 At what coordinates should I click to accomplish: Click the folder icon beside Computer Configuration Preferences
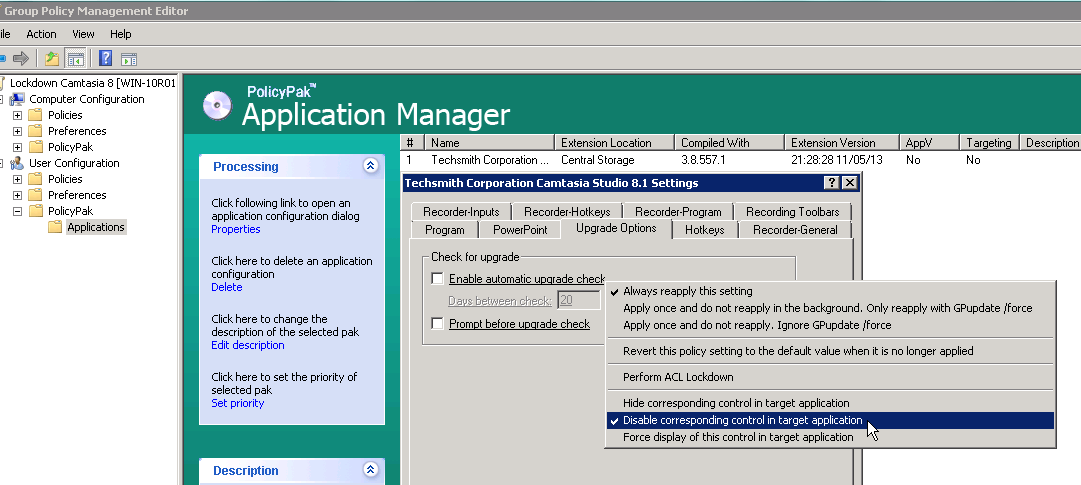35,131
